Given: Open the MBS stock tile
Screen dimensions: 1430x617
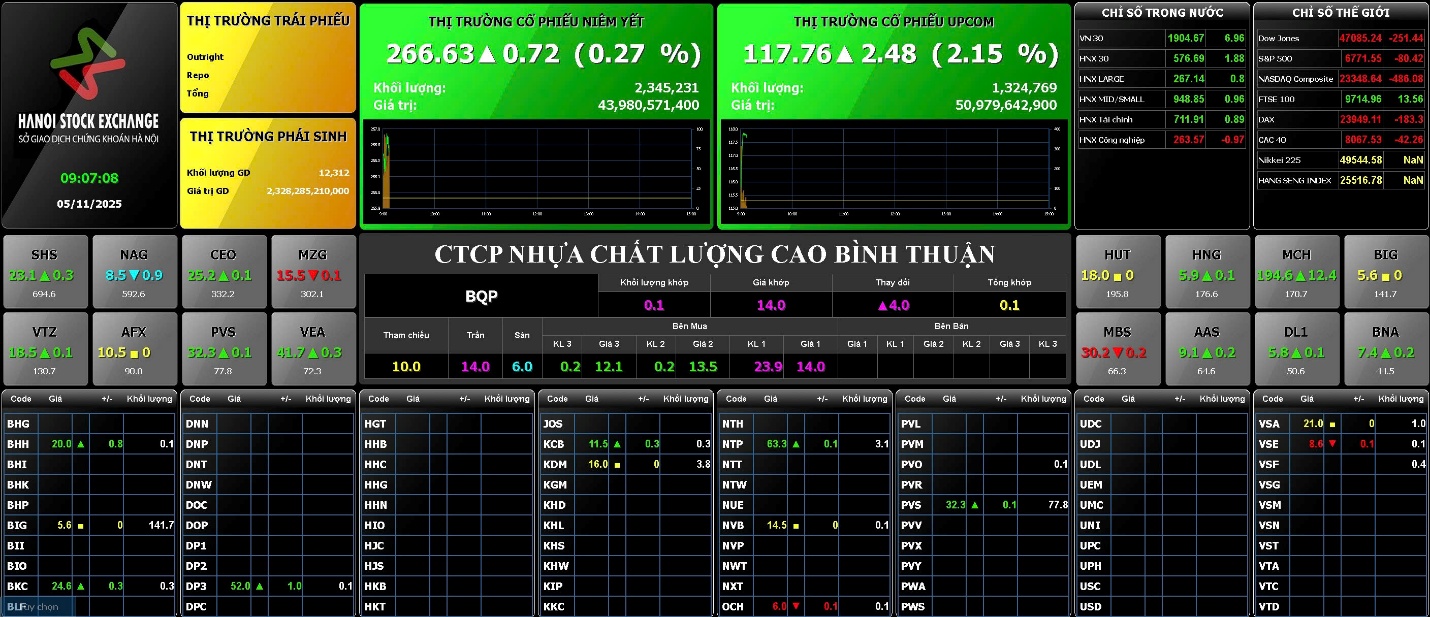Looking at the screenshot, I should point(1117,349).
